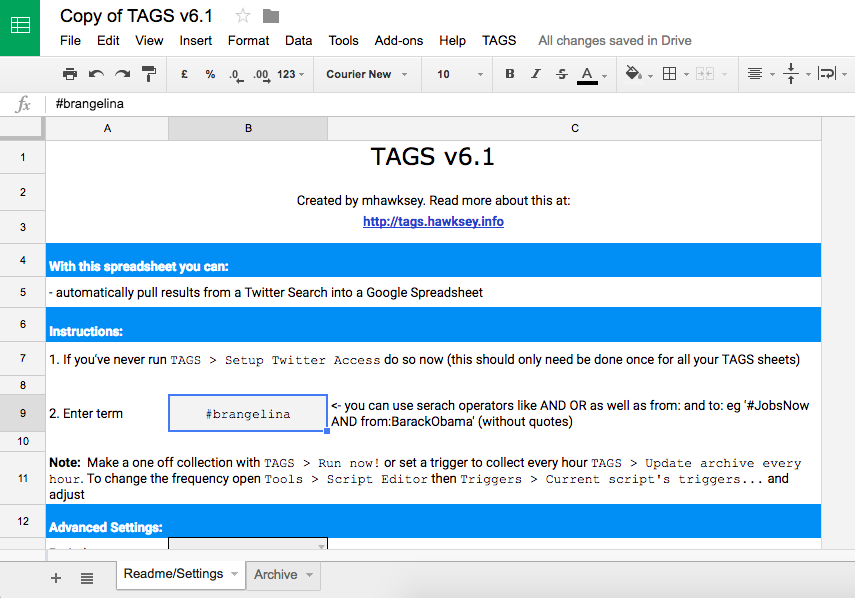Toggle bold formatting

tap(510, 74)
